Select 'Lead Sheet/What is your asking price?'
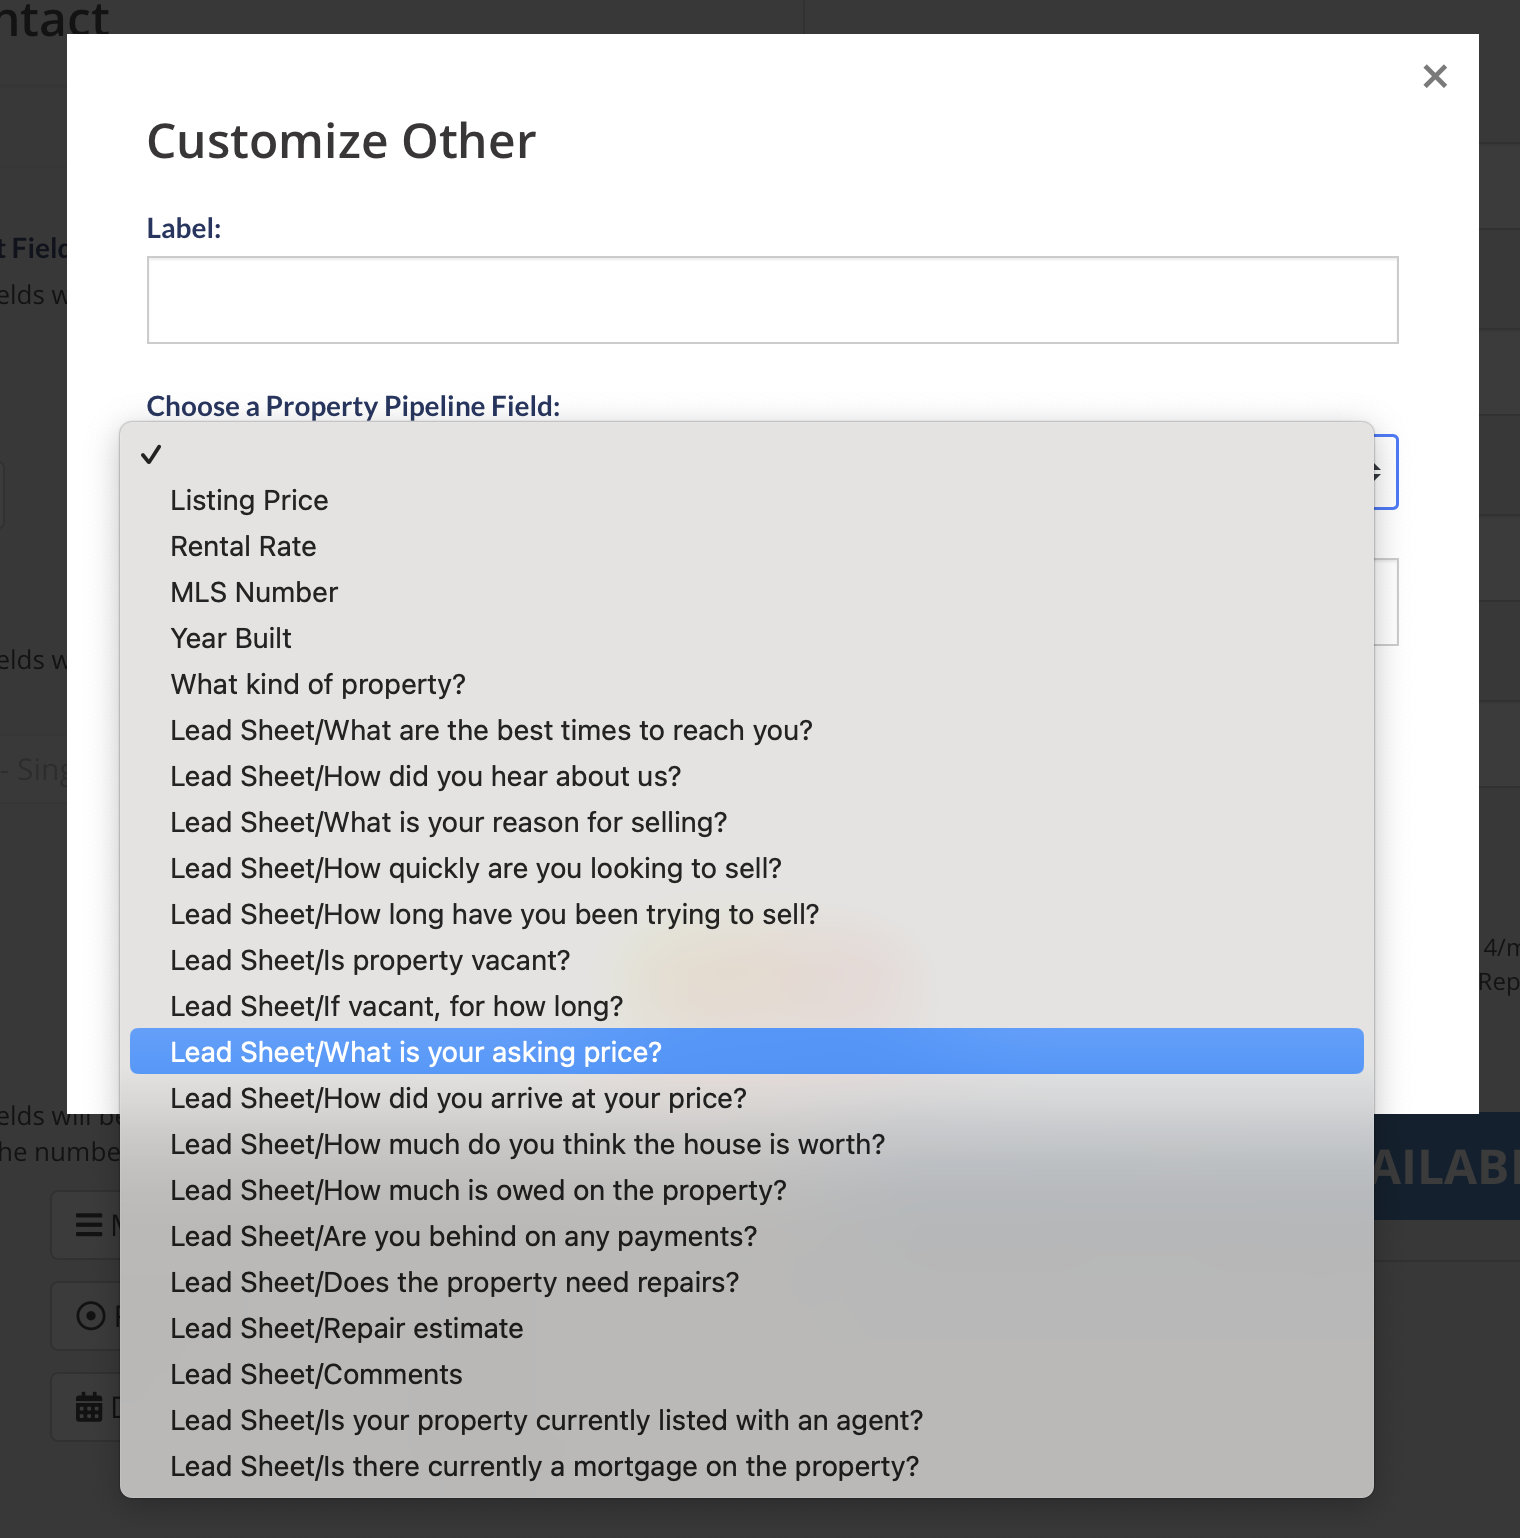 (415, 1052)
